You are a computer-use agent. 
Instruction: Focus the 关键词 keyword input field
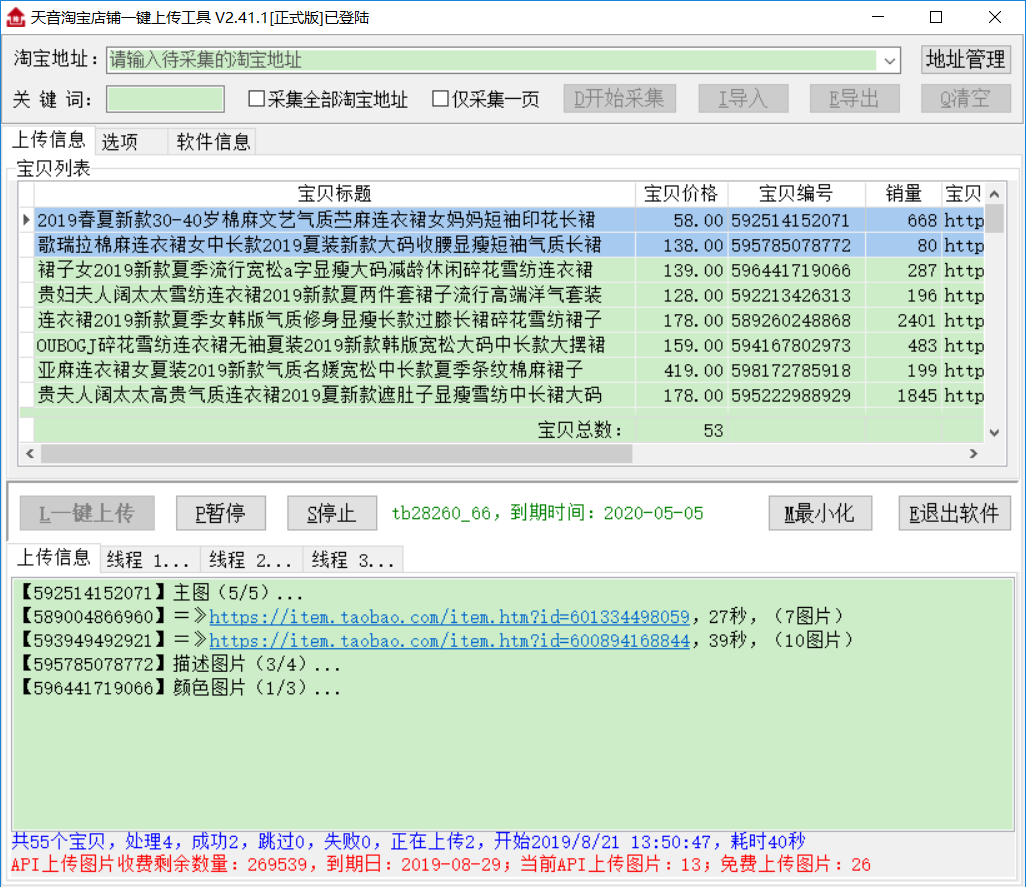pyautogui.click(x=165, y=99)
